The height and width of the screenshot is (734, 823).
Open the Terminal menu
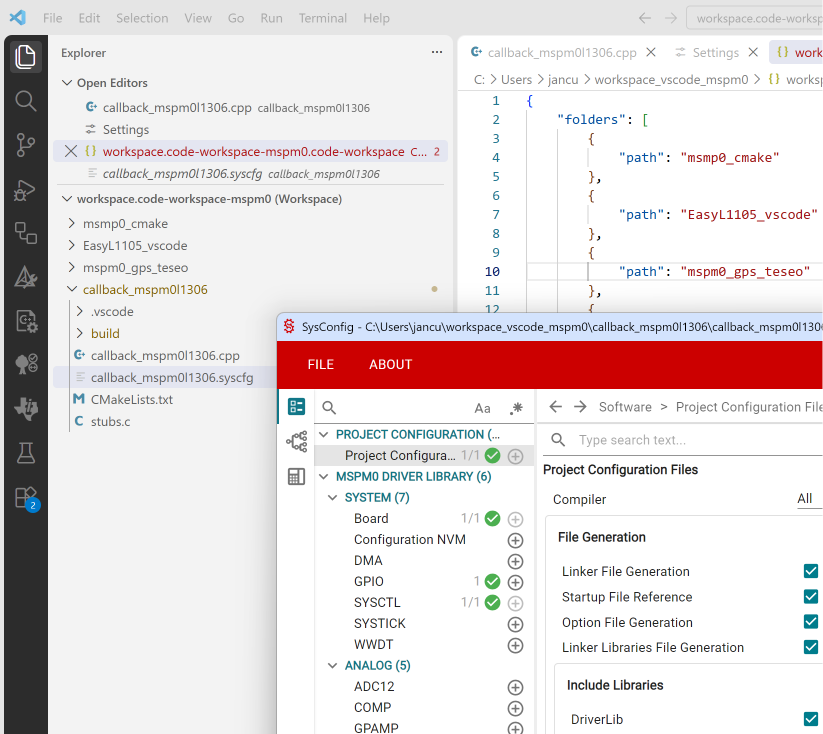click(323, 18)
